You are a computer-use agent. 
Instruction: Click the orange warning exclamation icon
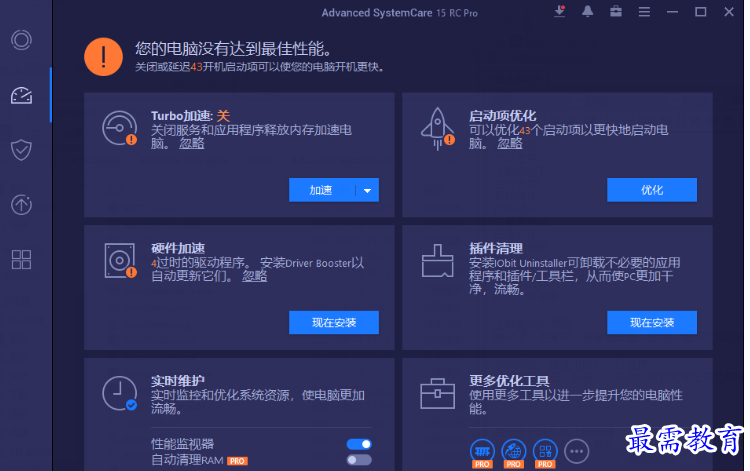coord(103,57)
